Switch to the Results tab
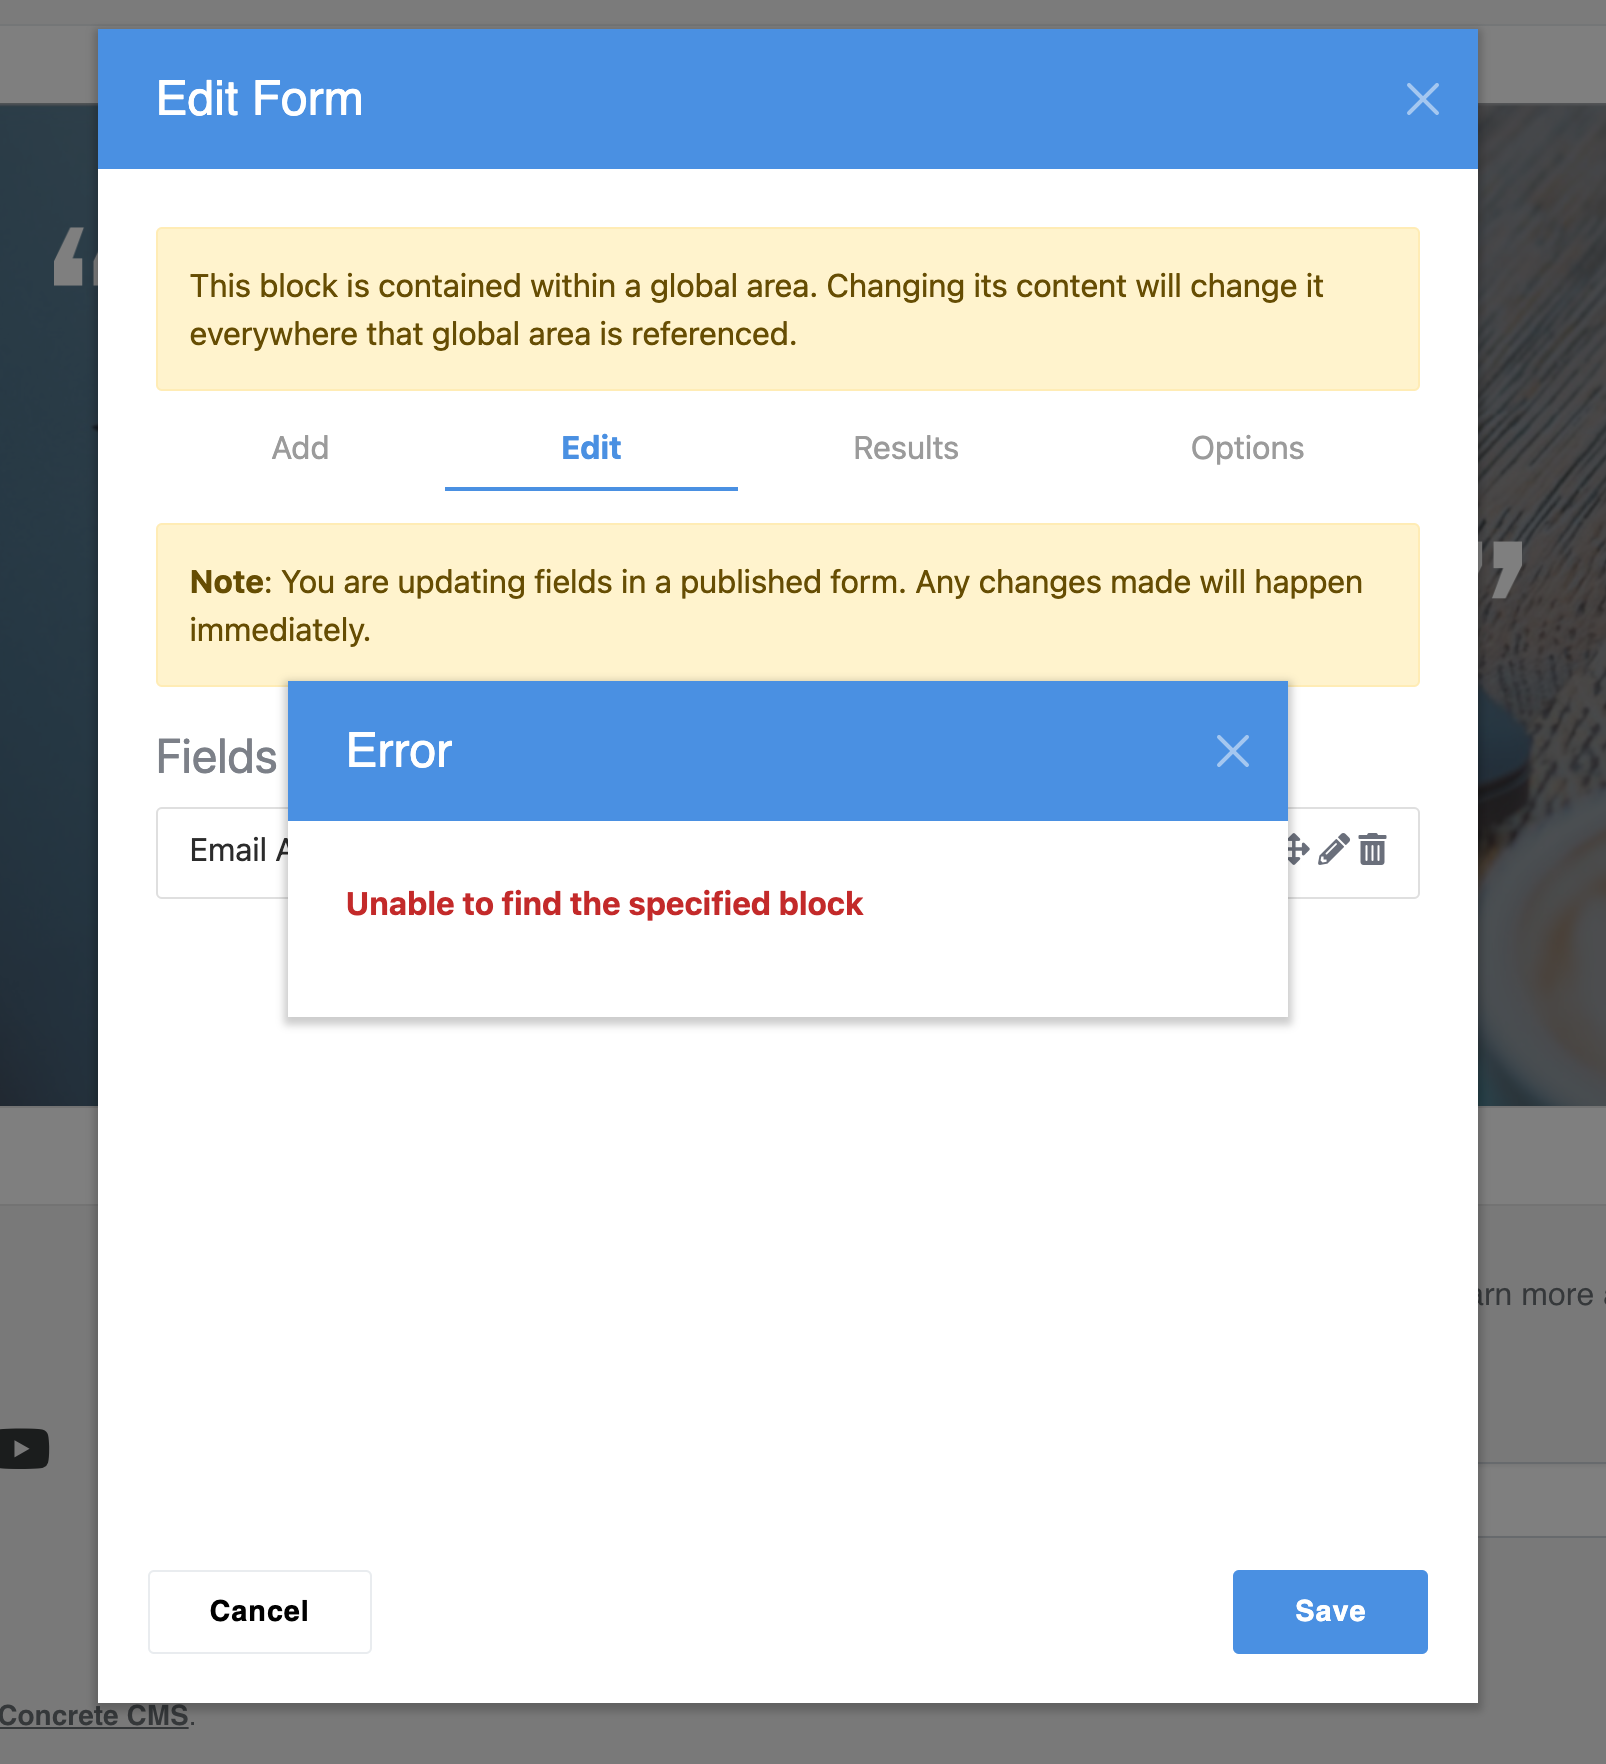 pos(905,449)
